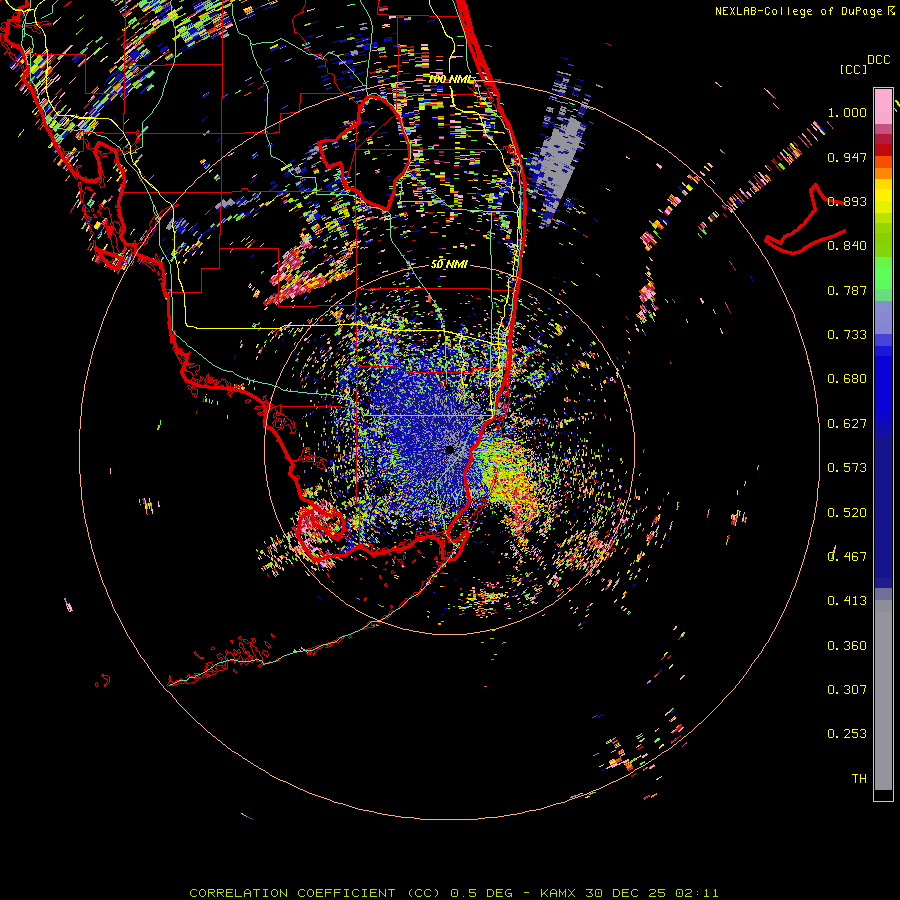Click the 0.733 scale value
The height and width of the screenshot is (900, 900).
(x=847, y=335)
